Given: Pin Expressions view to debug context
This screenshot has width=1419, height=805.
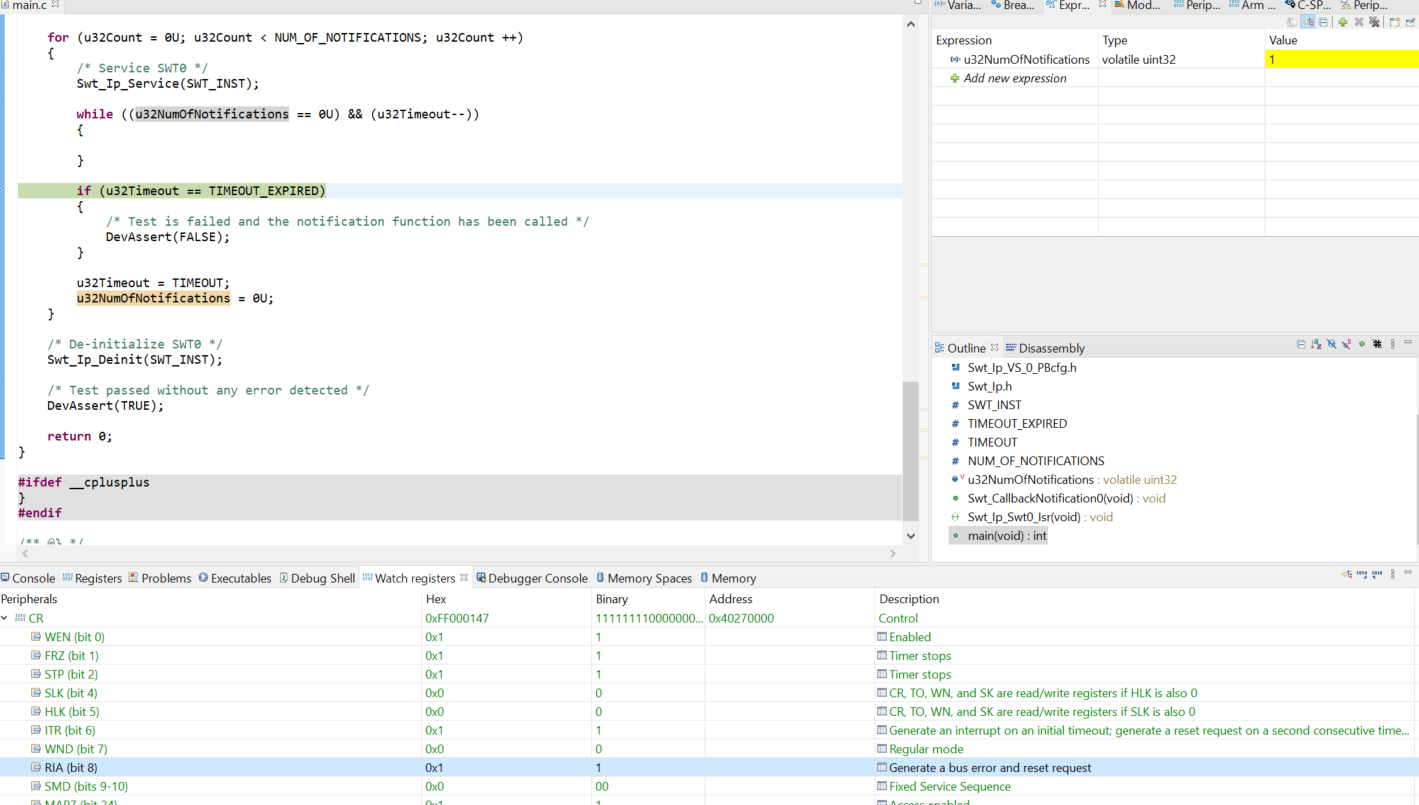Looking at the screenshot, I should point(1411,22).
